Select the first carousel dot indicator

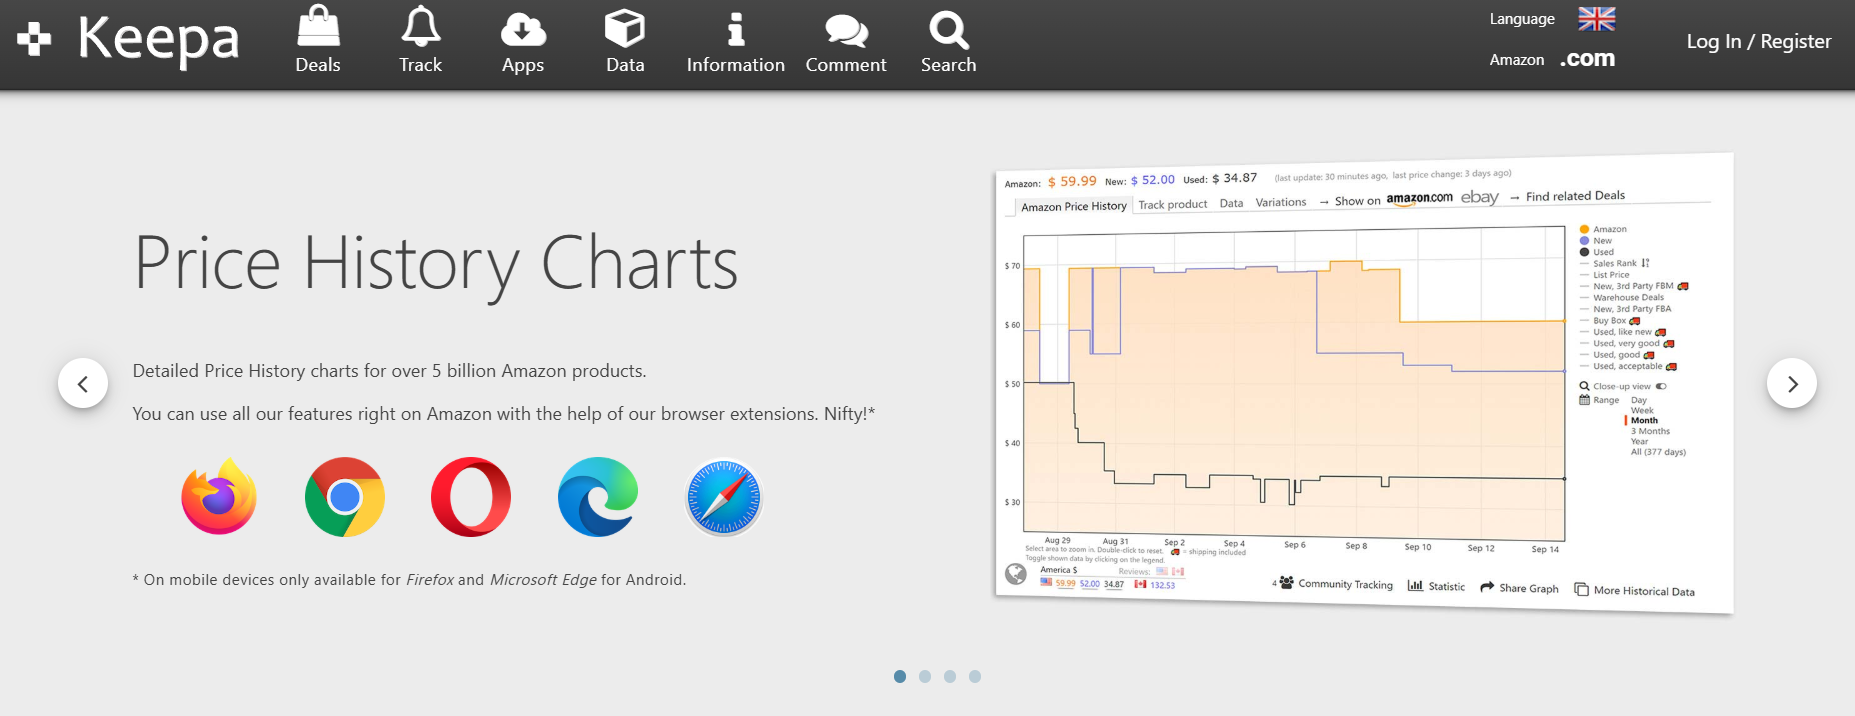(900, 677)
